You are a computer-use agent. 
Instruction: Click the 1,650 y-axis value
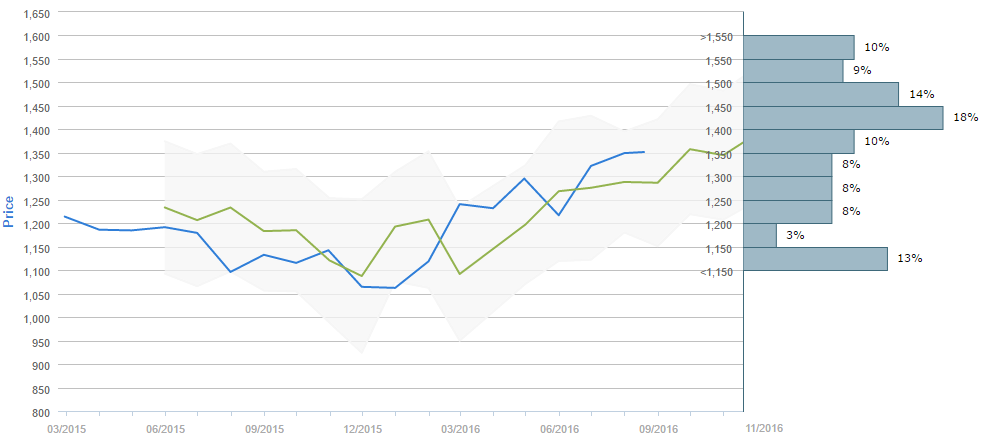tap(36, 13)
